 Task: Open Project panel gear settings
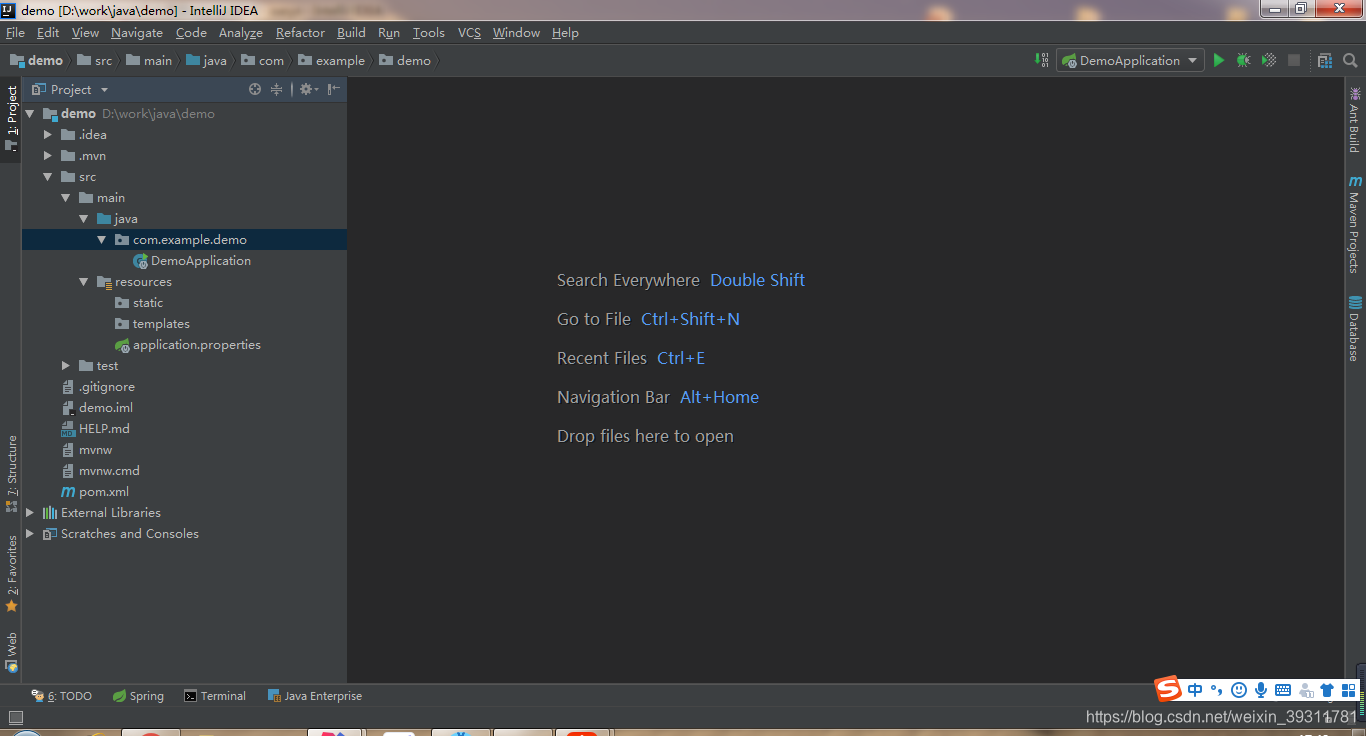click(x=308, y=89)
